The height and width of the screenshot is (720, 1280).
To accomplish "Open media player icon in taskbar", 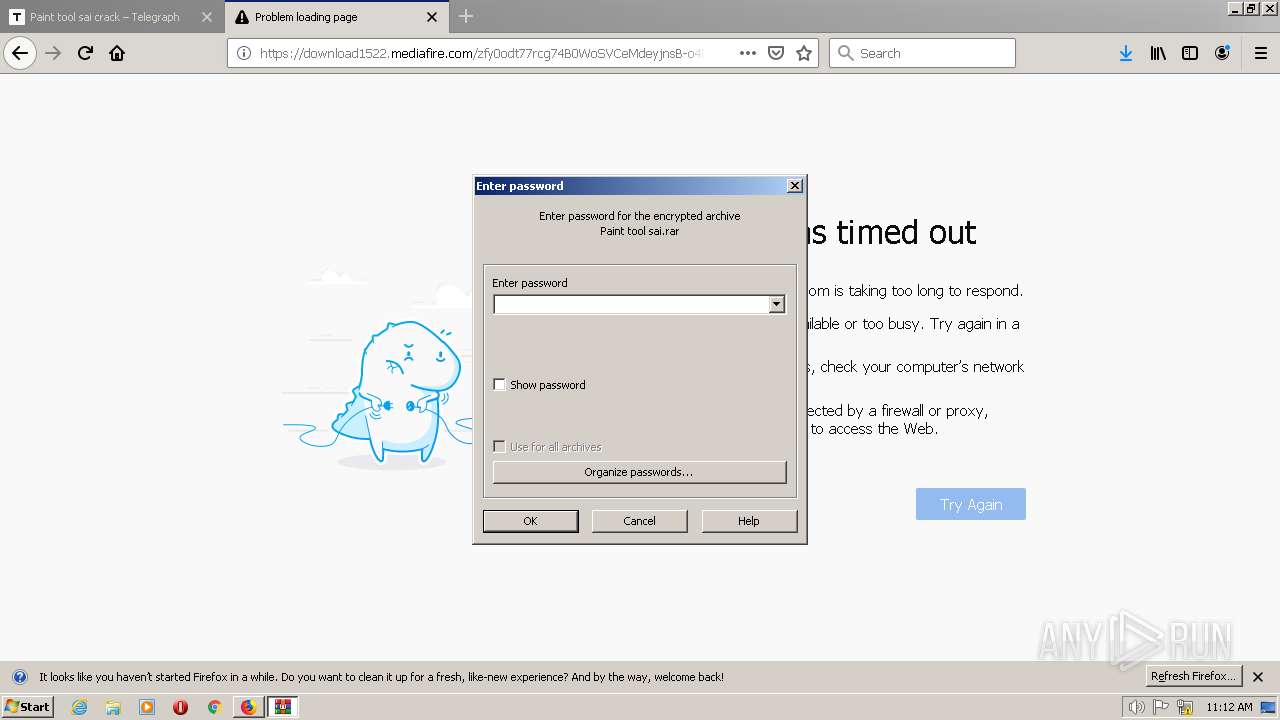I will (147, 707).
